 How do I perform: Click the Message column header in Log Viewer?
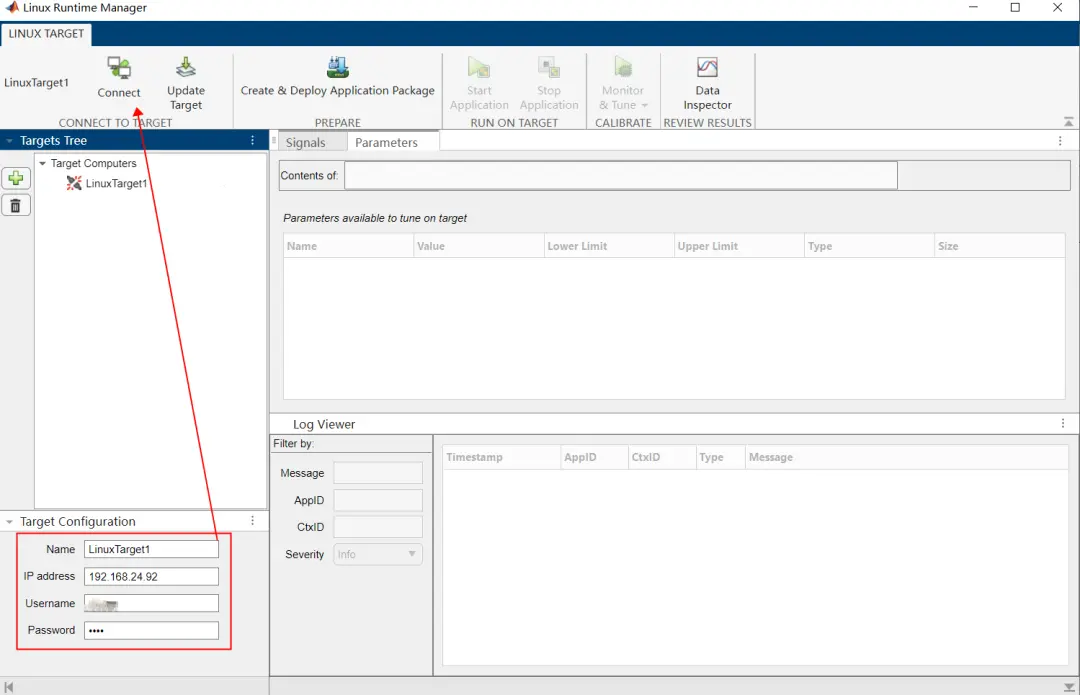[x=906, y=457]
